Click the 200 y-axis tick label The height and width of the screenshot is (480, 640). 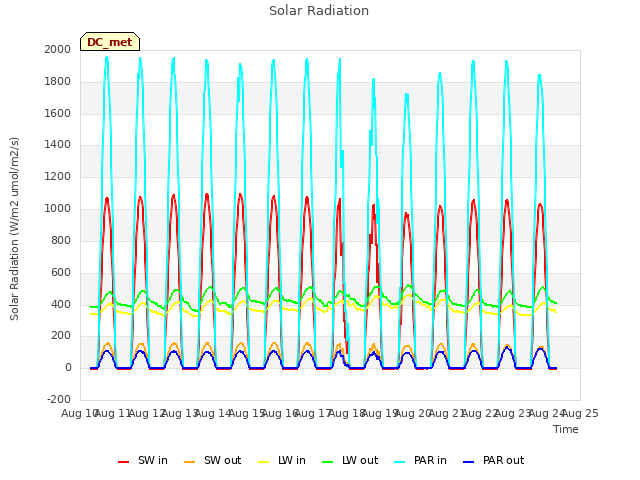tap(61, 336)
